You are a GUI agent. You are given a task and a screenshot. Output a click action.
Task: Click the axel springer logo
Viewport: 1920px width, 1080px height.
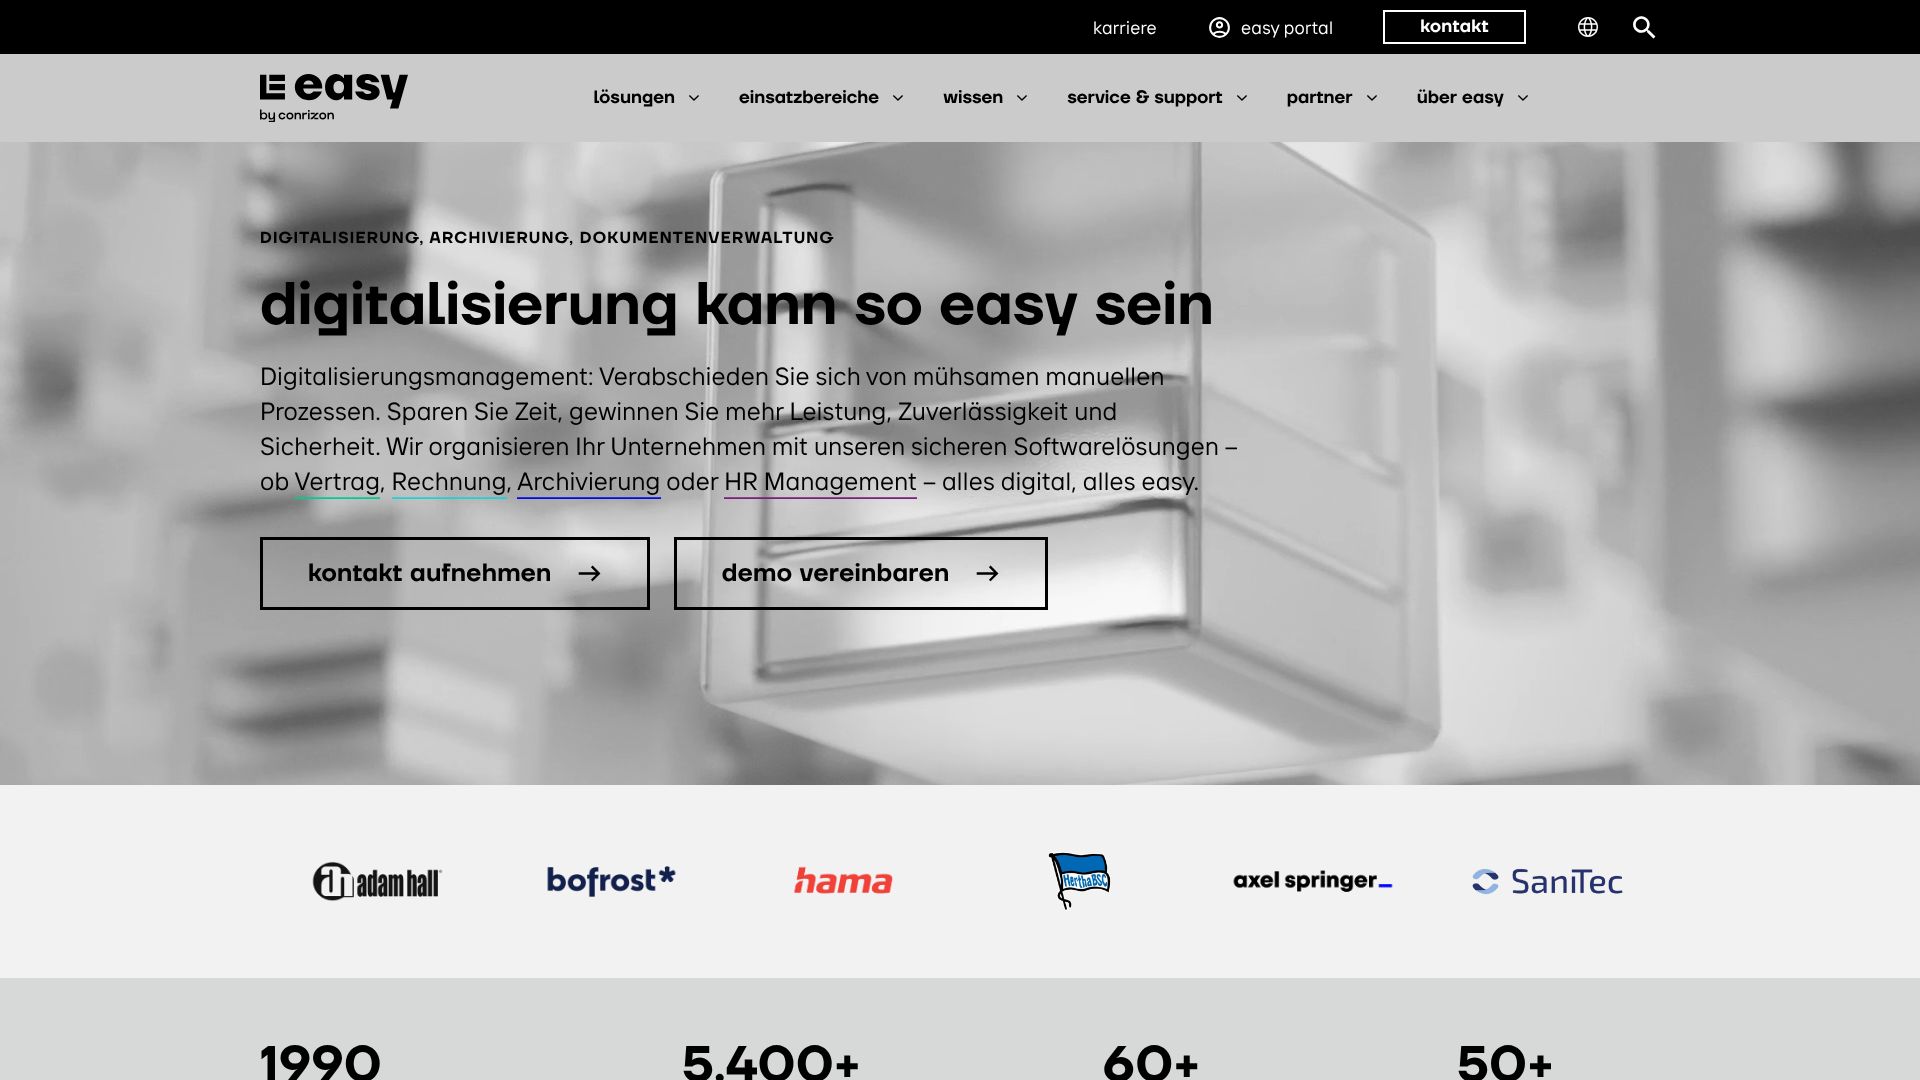point(1312,880)
